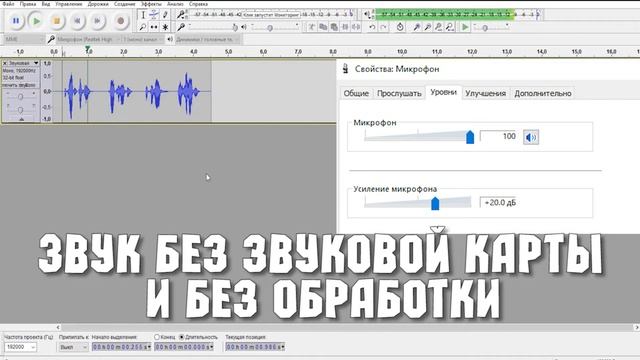Click the Copy icon in edit toolbar

point(323,27)
